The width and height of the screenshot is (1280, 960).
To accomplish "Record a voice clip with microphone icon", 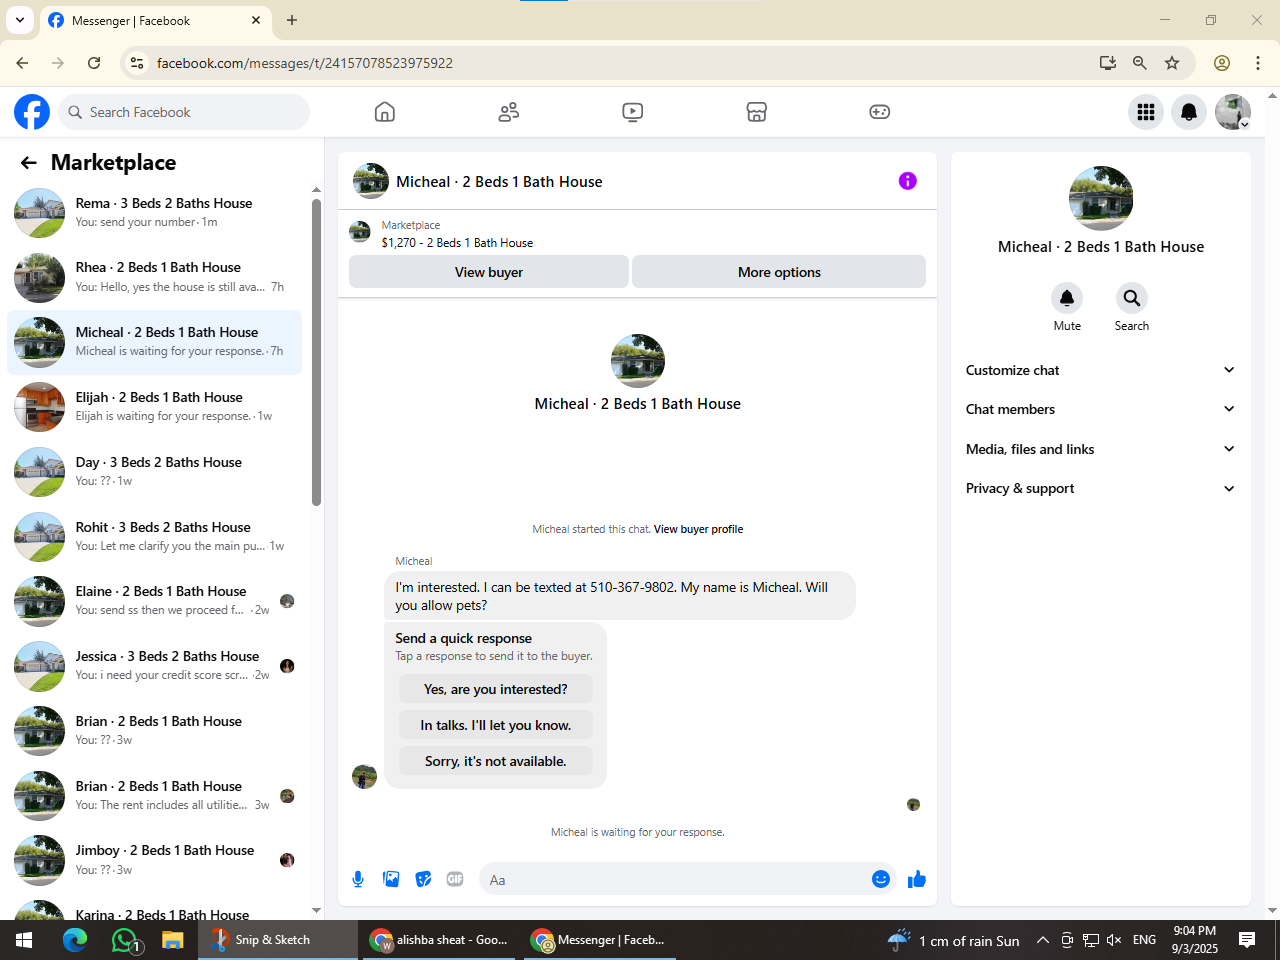I will tap(358, 879).
